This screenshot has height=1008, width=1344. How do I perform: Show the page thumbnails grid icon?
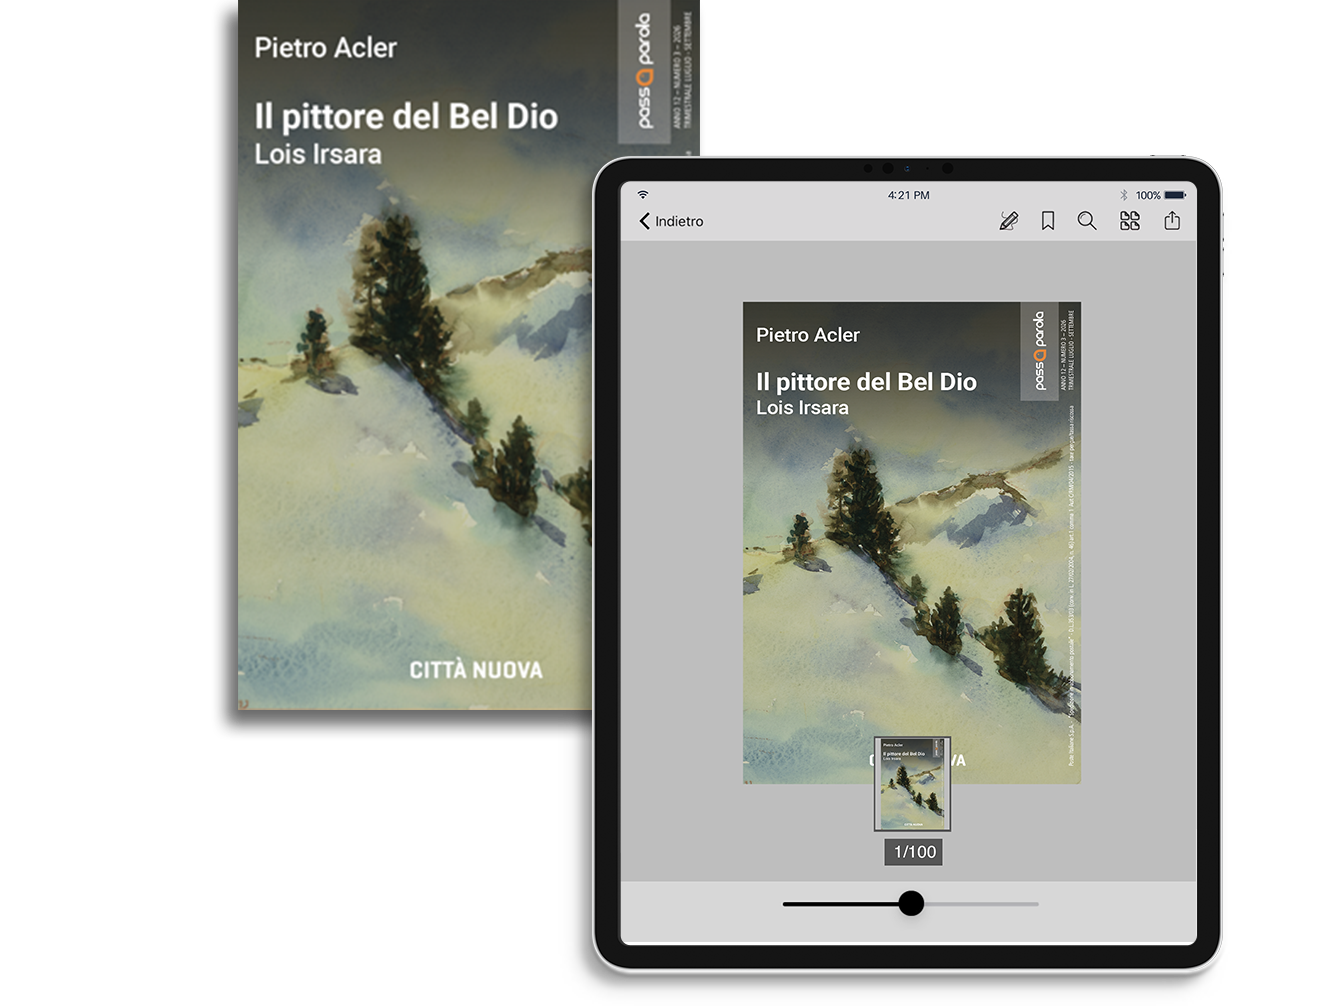1130,221
